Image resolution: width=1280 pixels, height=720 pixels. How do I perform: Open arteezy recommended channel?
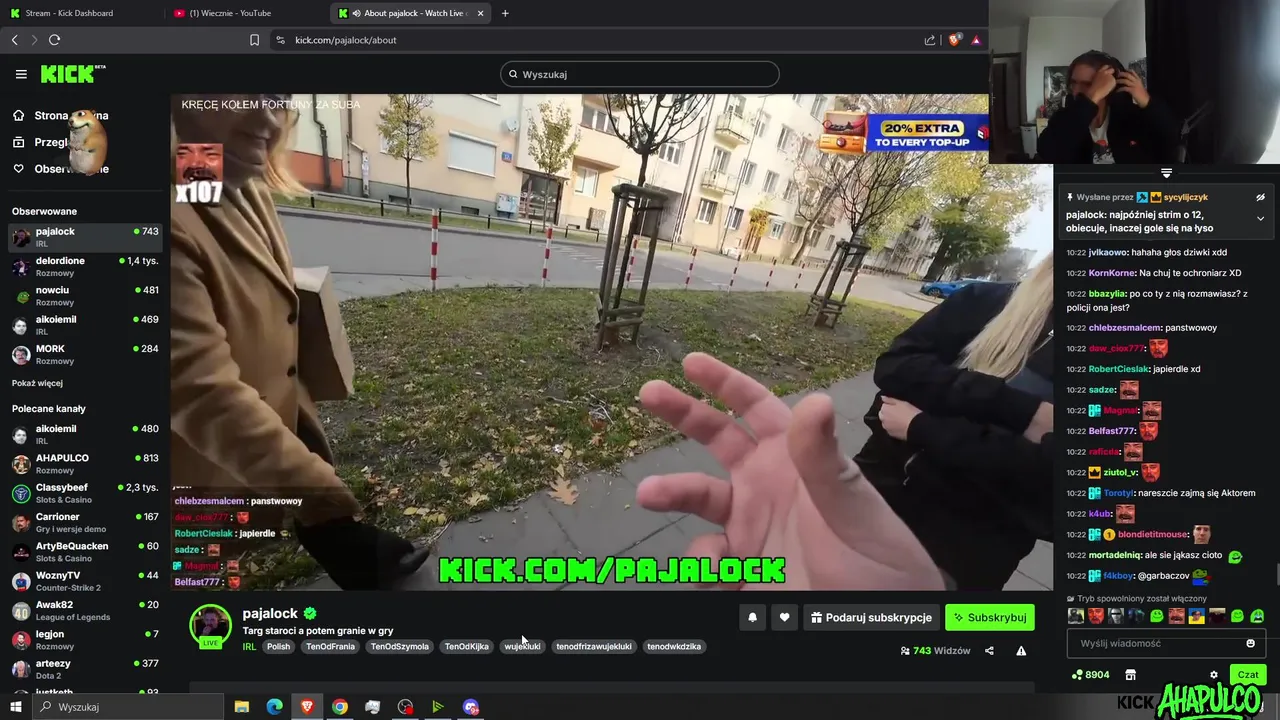85,669
